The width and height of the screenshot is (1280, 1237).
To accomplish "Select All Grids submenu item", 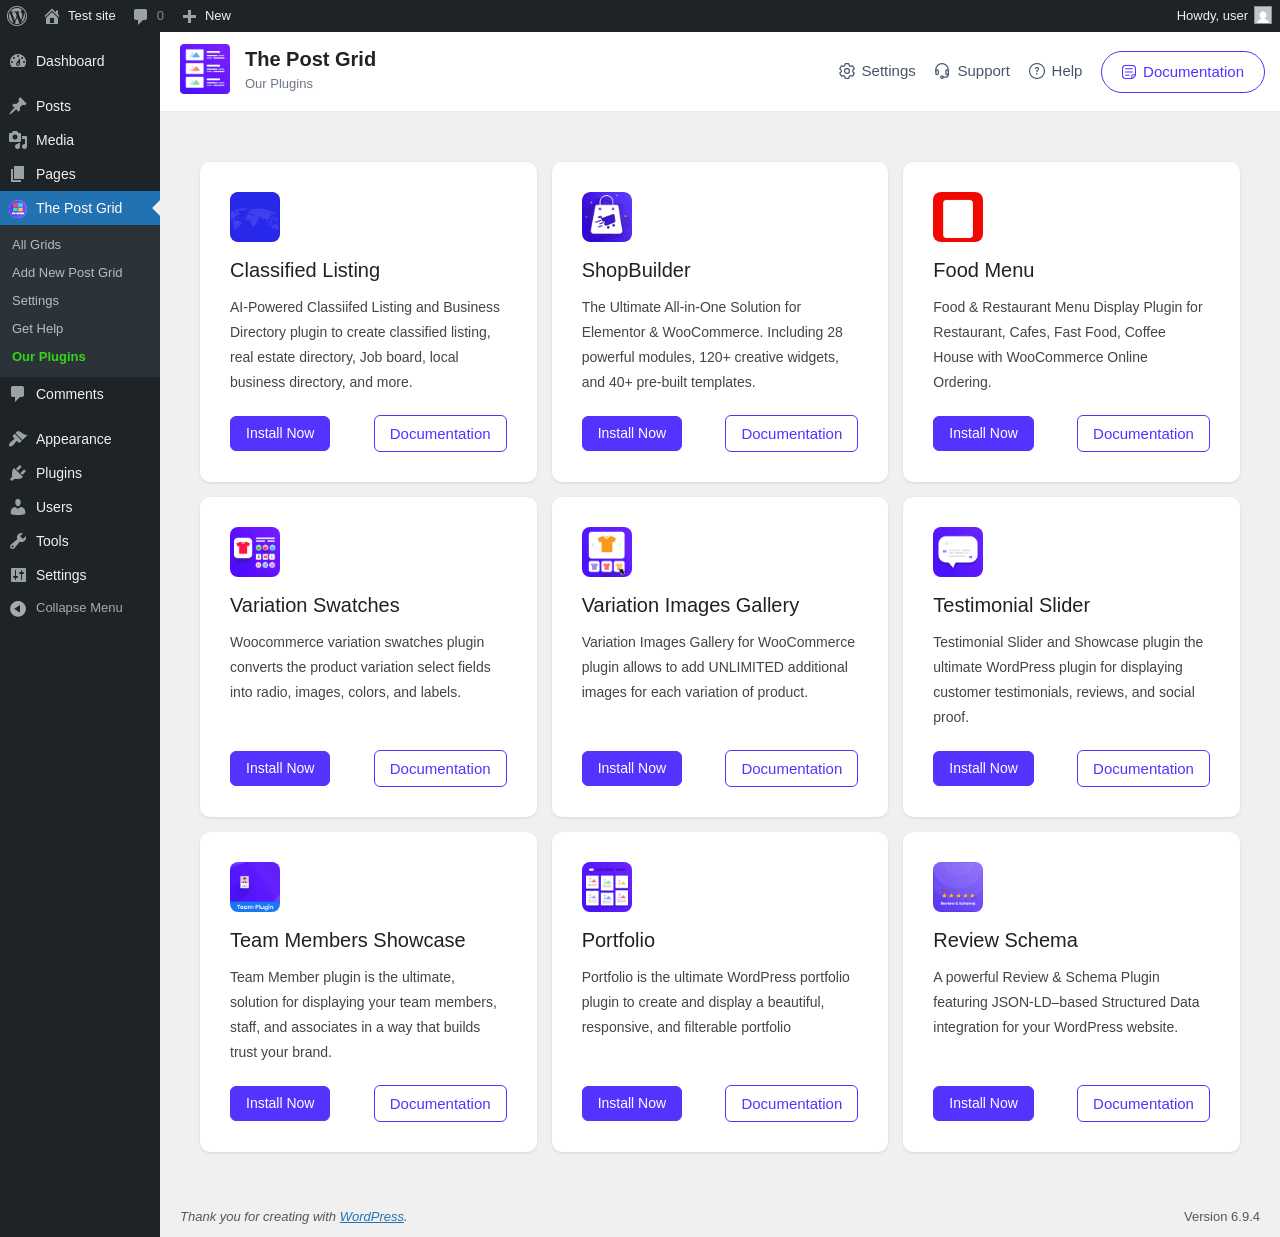I will tap(36, 245).
